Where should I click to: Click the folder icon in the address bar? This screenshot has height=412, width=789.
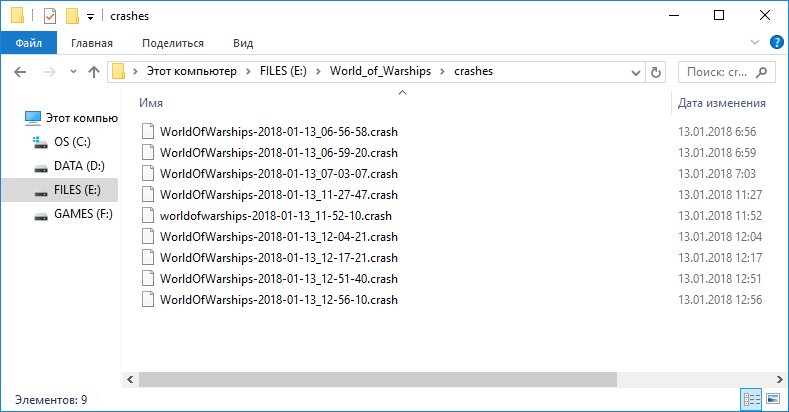[x=118, y=71]
